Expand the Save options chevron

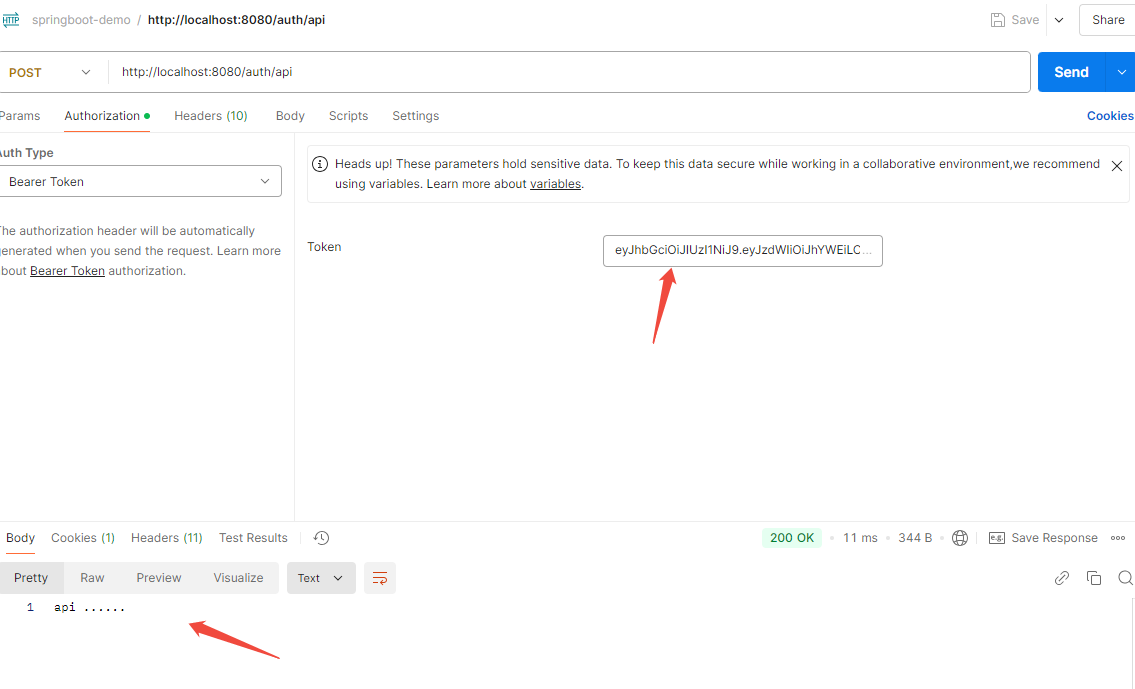(1059, 20)
